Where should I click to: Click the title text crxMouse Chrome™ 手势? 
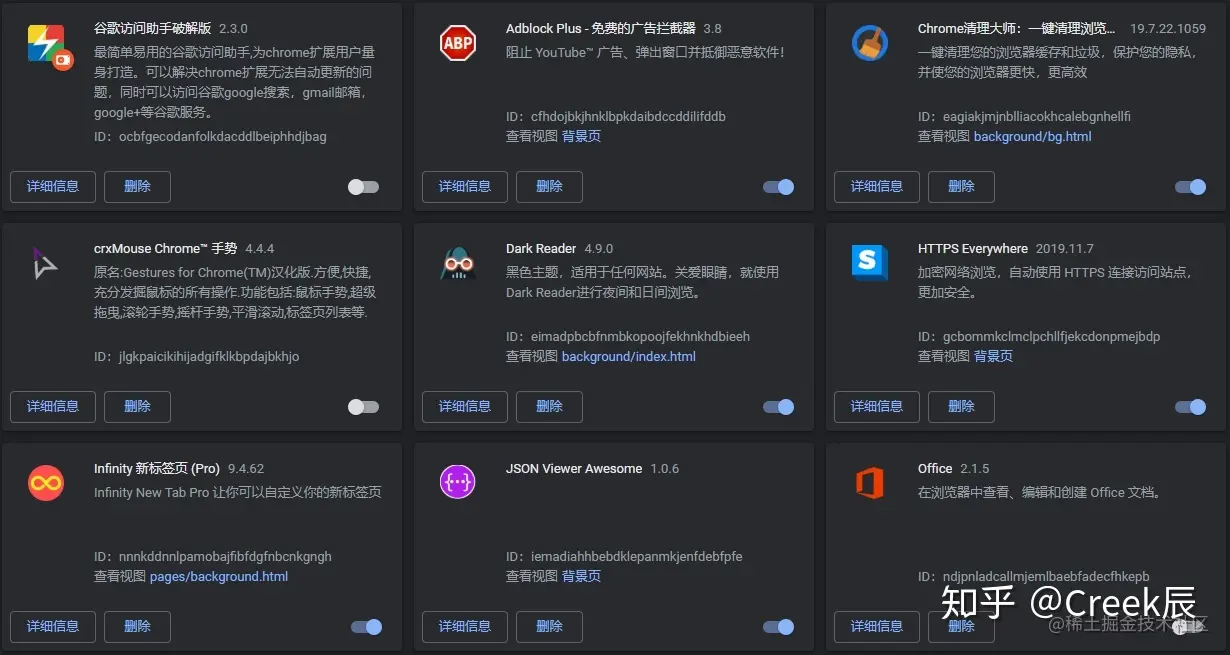coord(166,249)
